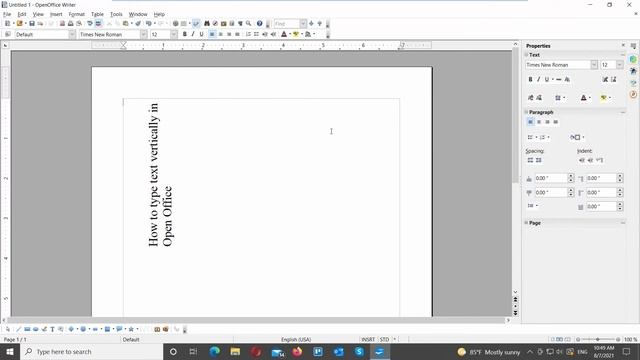Click Edge browser icon on taskbar
640x360 pixels.
tap(214, 351)
